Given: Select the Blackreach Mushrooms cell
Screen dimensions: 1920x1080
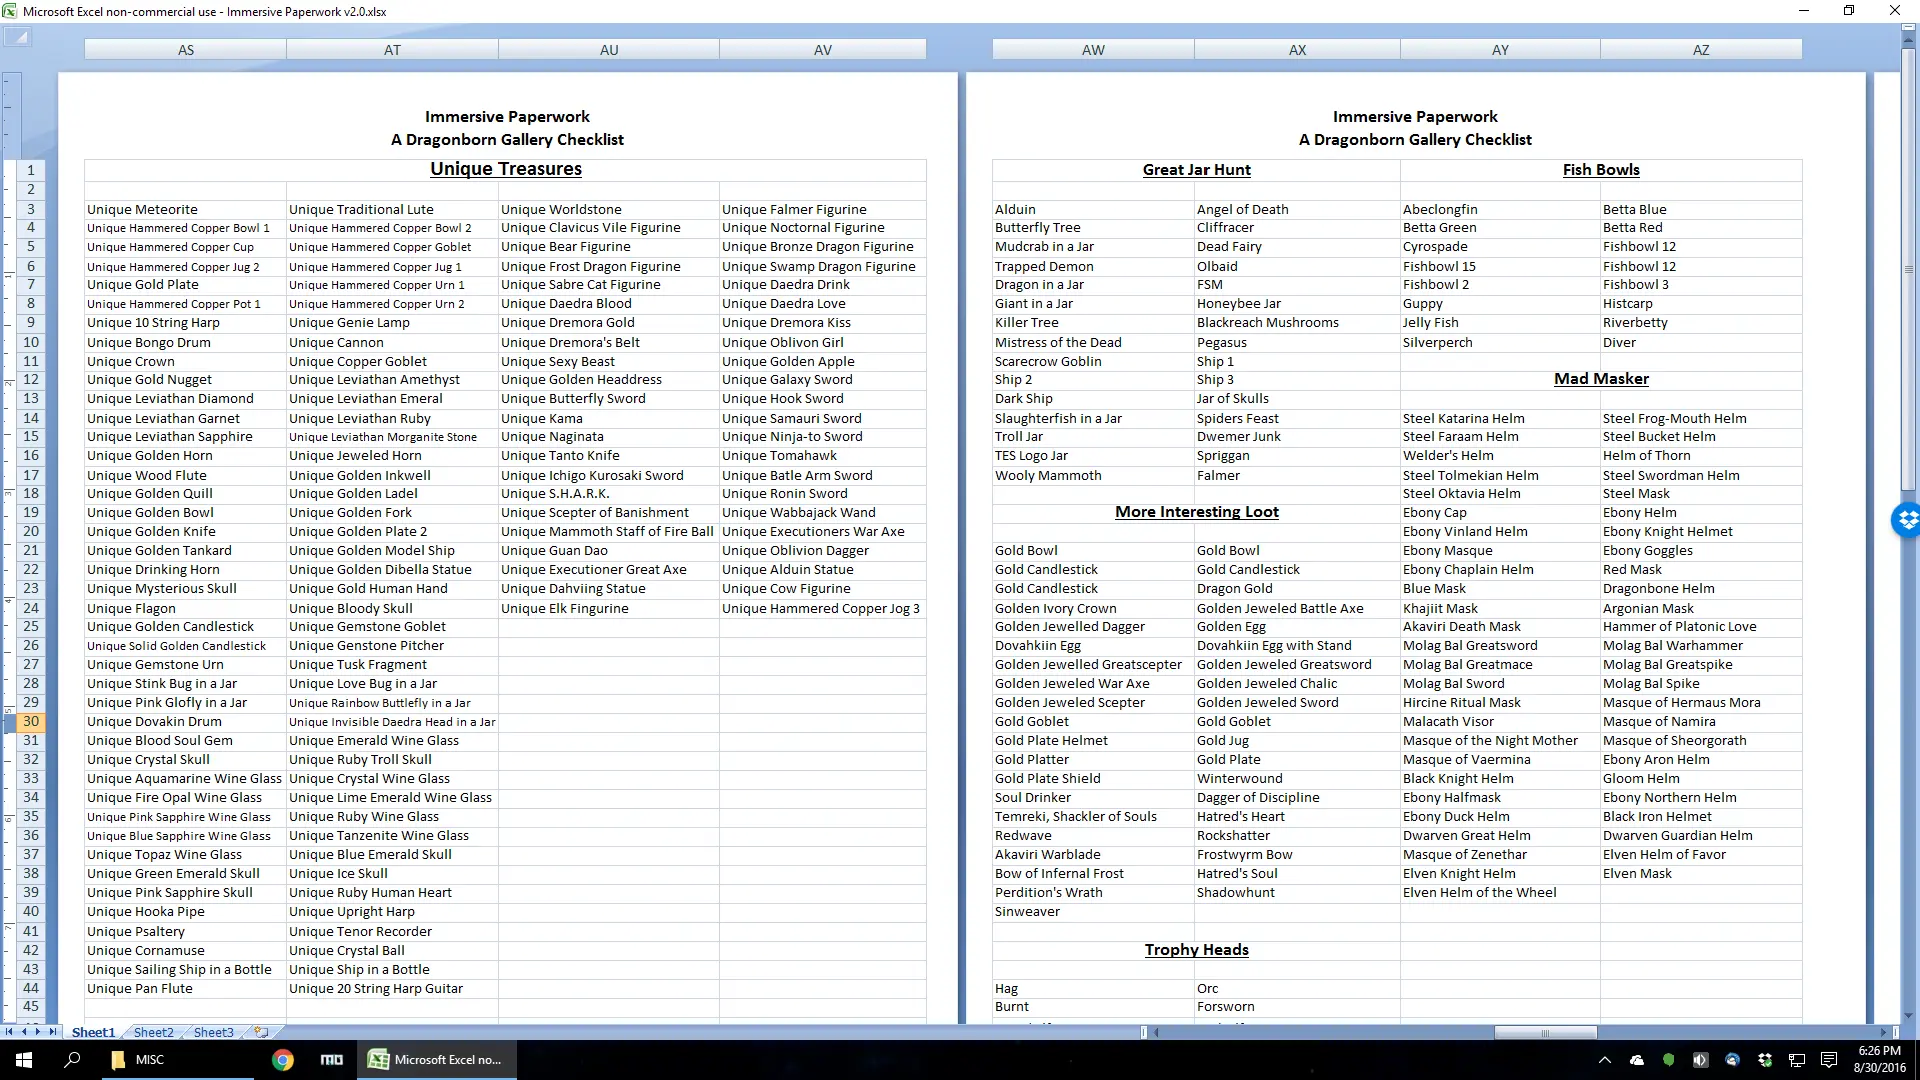Looking at the screenshot, I should (x=1297, y=322).
